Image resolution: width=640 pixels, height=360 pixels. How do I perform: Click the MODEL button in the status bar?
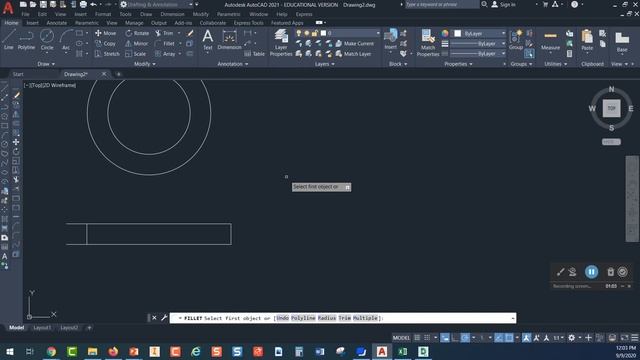click(401, 338)
